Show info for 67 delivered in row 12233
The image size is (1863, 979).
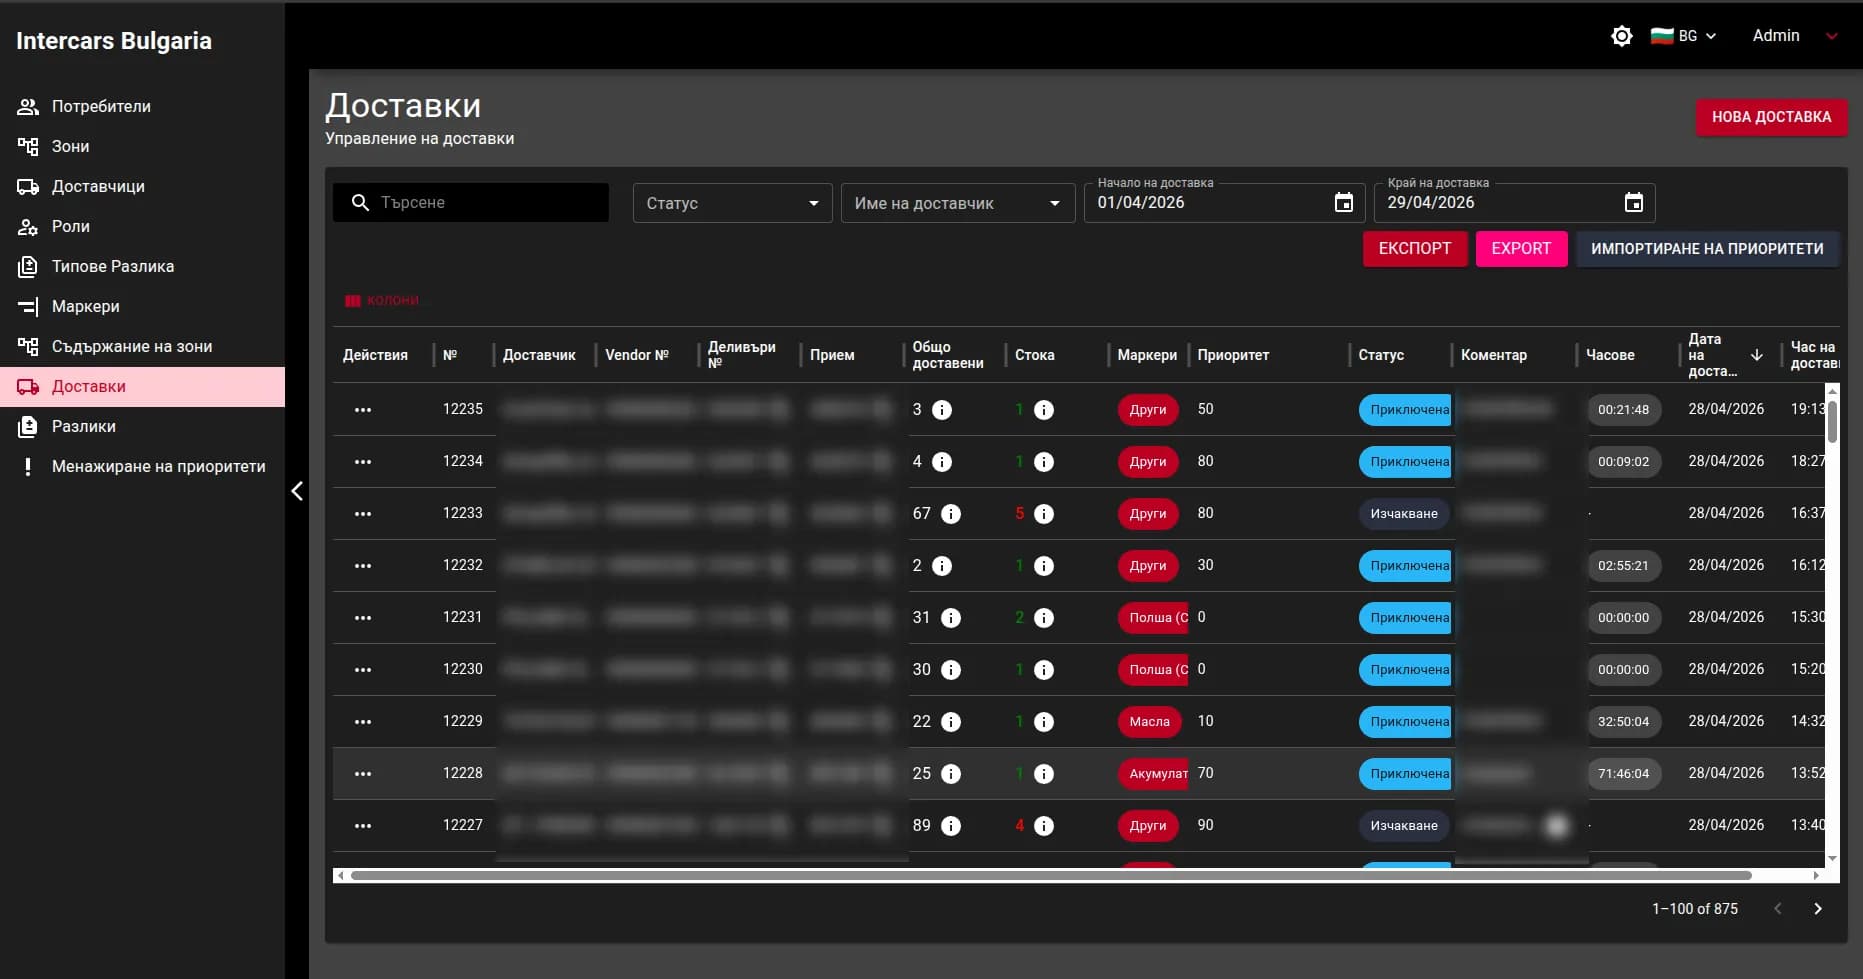pos(951,514)
